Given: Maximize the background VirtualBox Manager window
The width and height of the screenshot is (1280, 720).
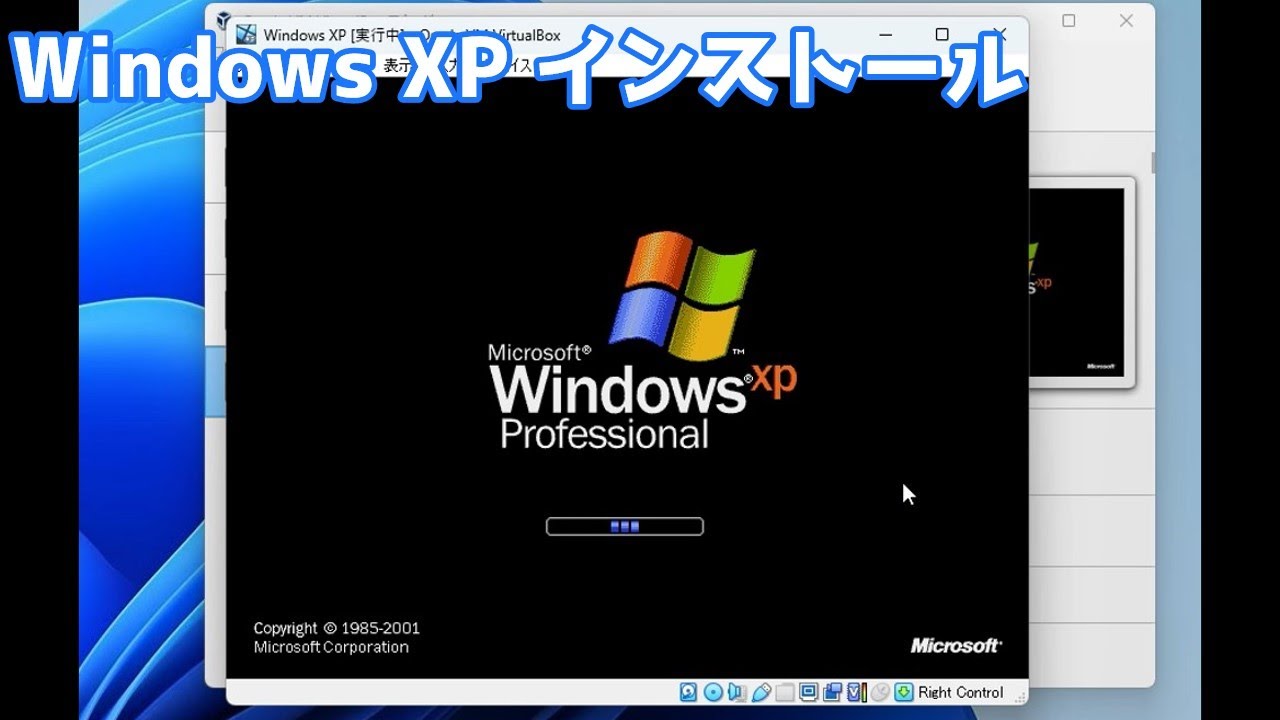Looking at the screenshot, I should click(x=1068, y=20).
